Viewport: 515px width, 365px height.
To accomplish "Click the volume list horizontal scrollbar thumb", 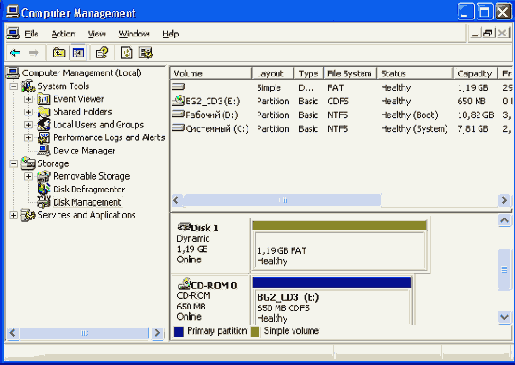I will tap(282, 200).
